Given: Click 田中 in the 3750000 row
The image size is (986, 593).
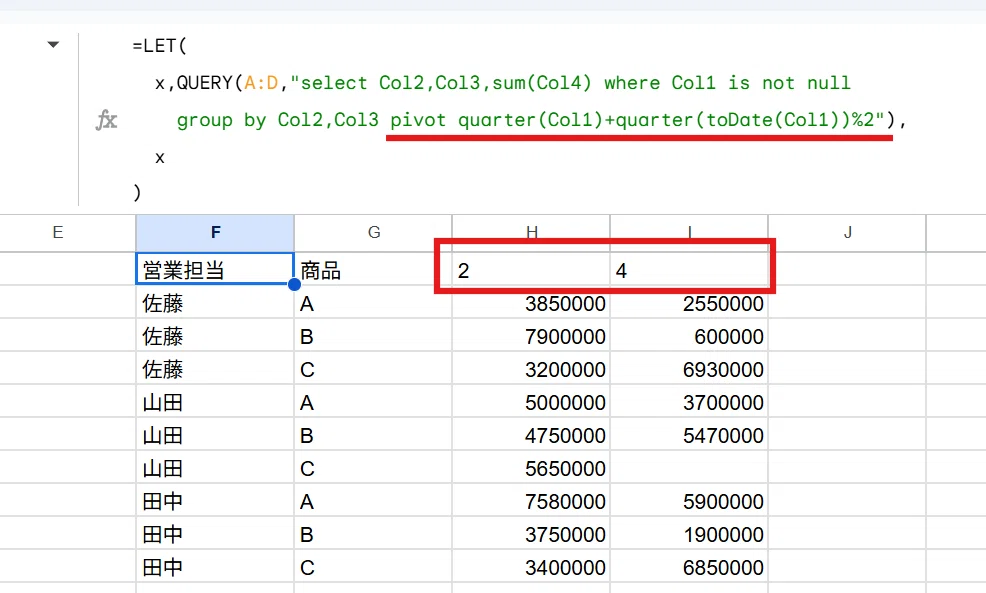Looking at the screenshot, I should pyautogui.click(x=215, y=534).
